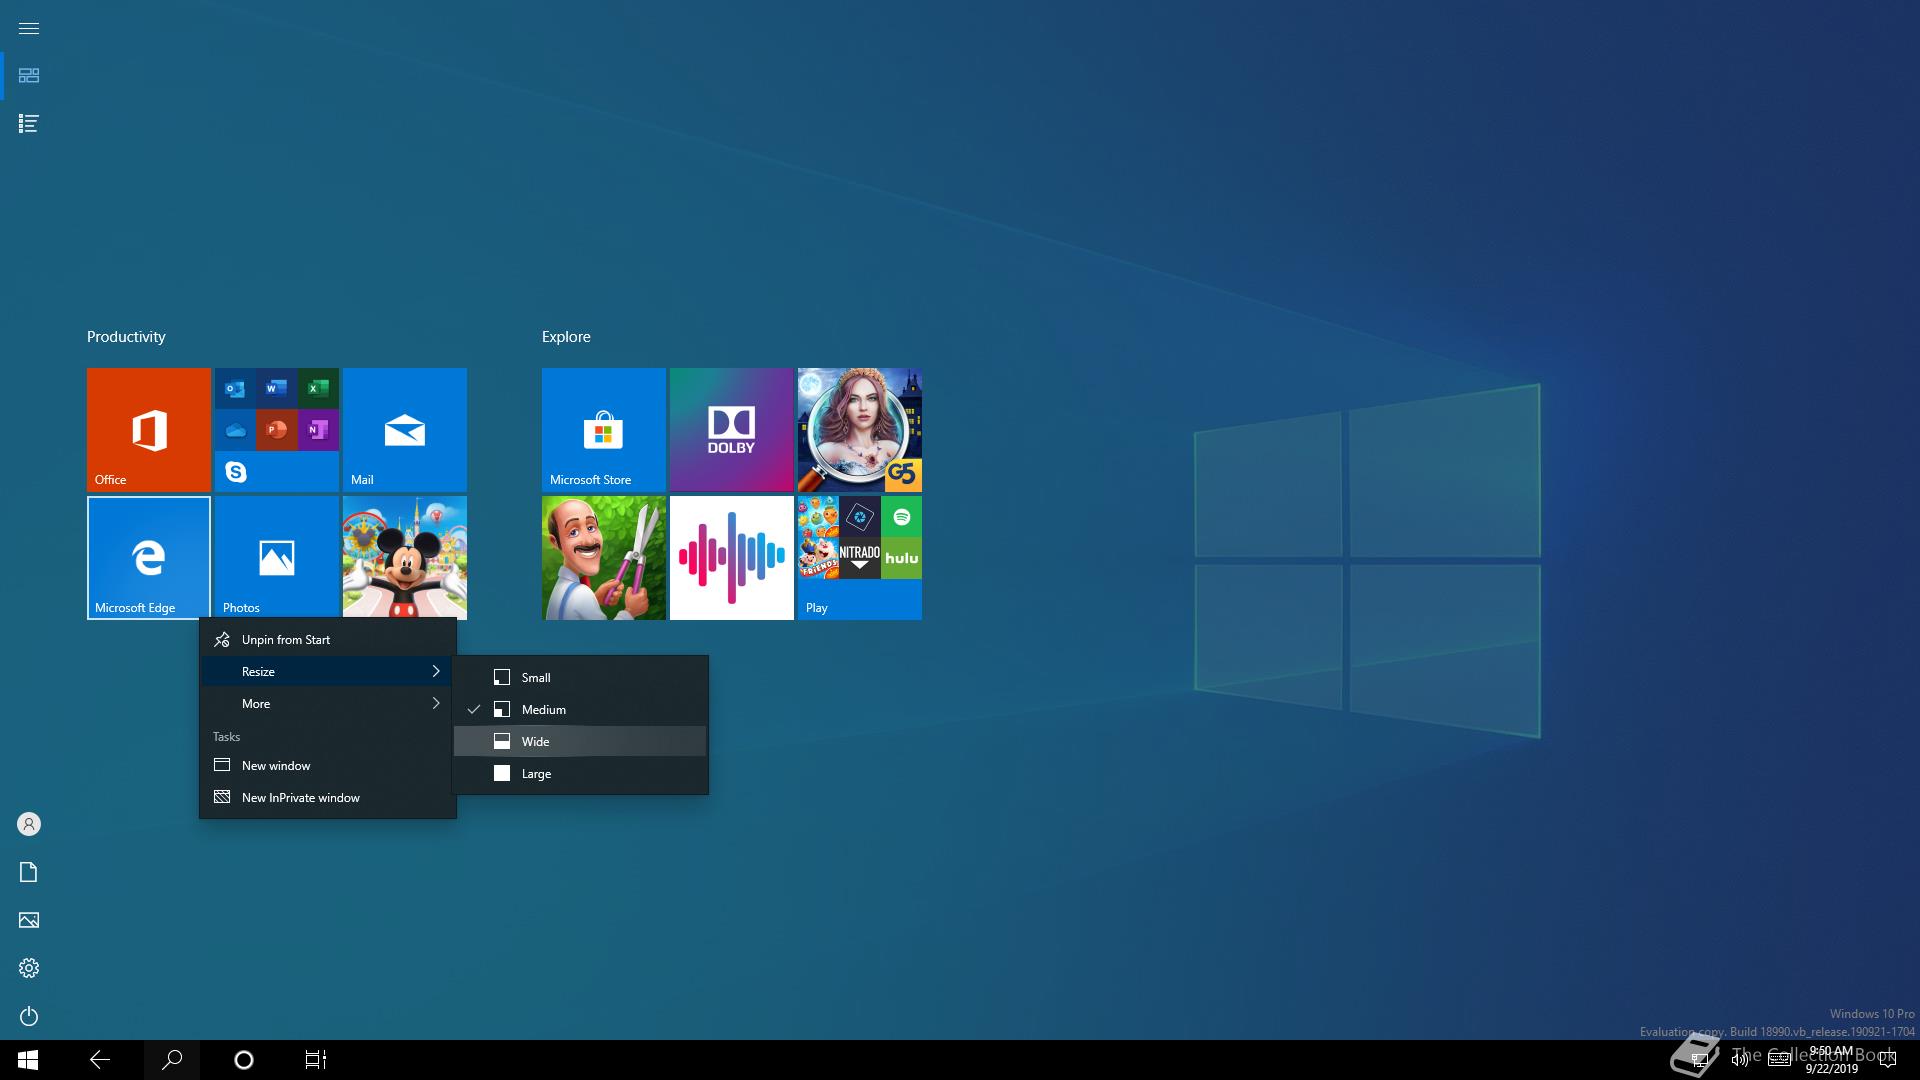This screenshot has width=1920, height=1080.
Task: Open OneDrive in the Office folder tile
Action: (x=235, y=430)
